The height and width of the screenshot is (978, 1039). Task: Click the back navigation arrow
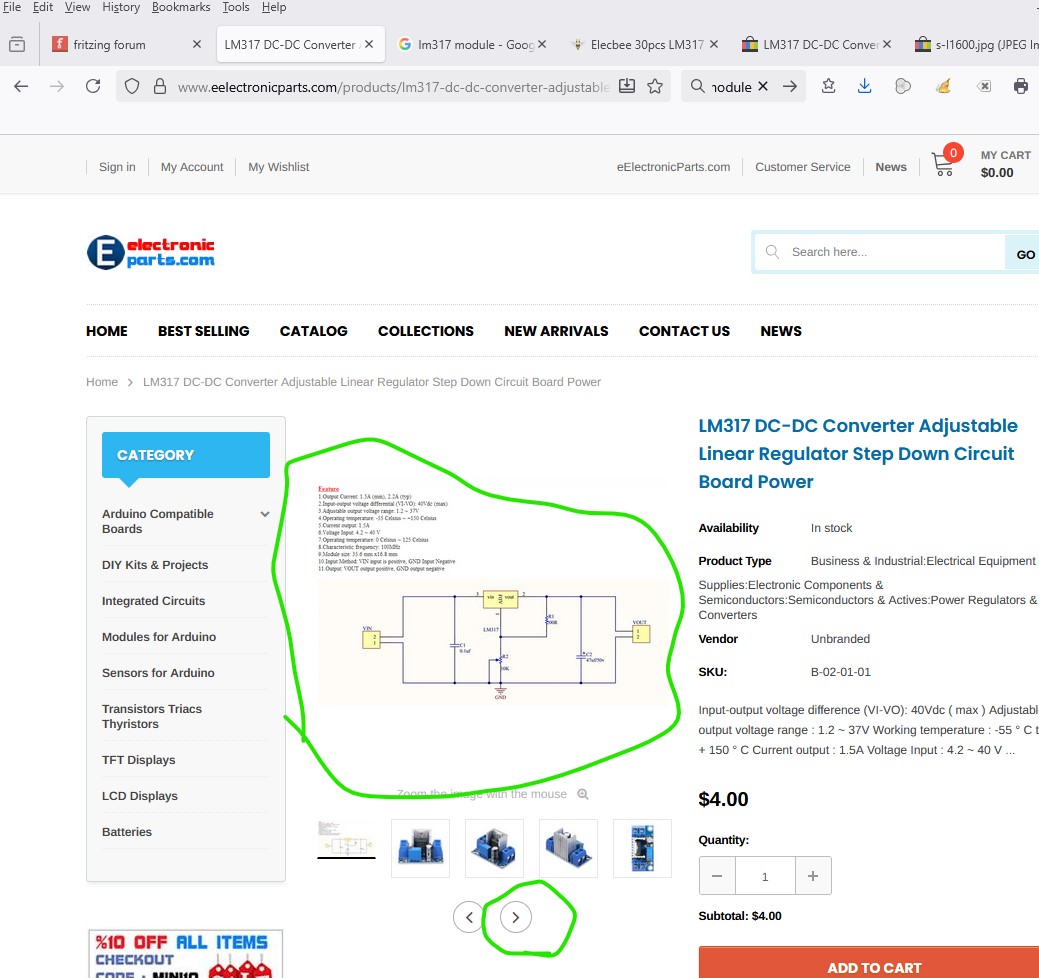tap(21, 86)
